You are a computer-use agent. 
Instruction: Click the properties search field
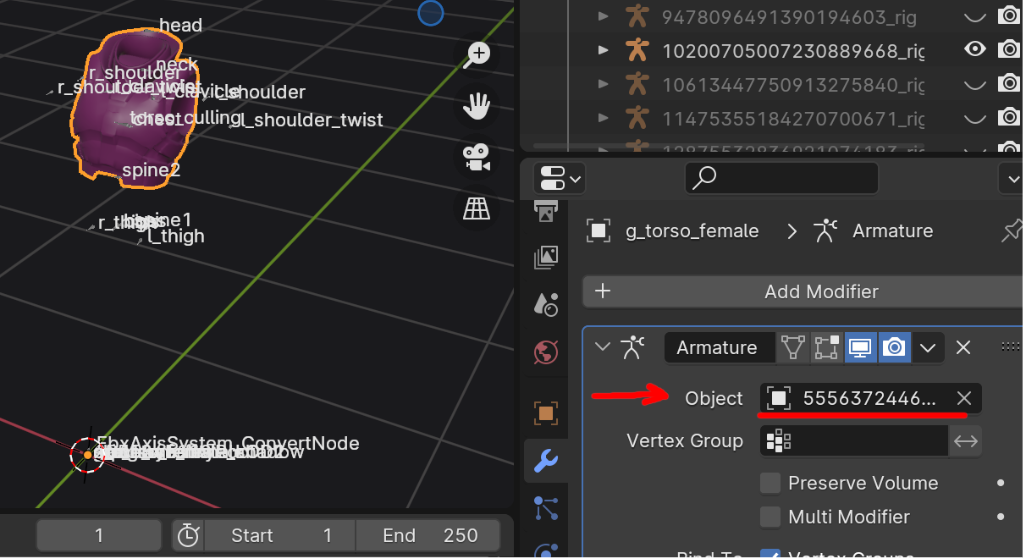(x=782, y=178)
